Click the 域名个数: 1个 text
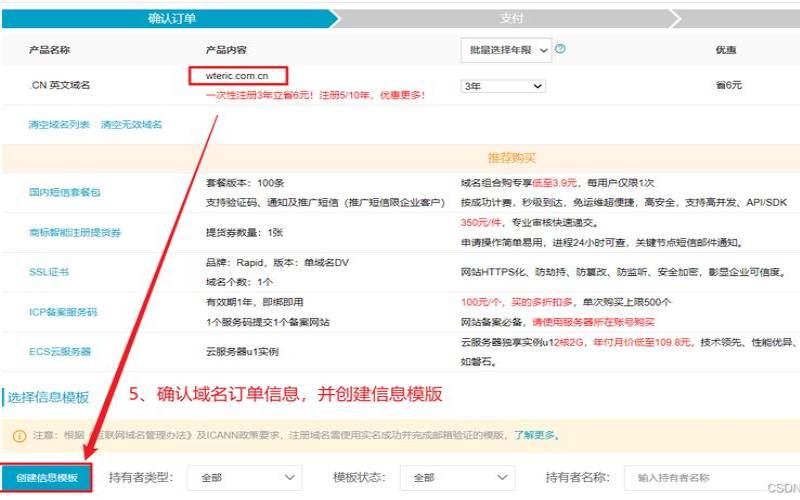 (239, 282)
